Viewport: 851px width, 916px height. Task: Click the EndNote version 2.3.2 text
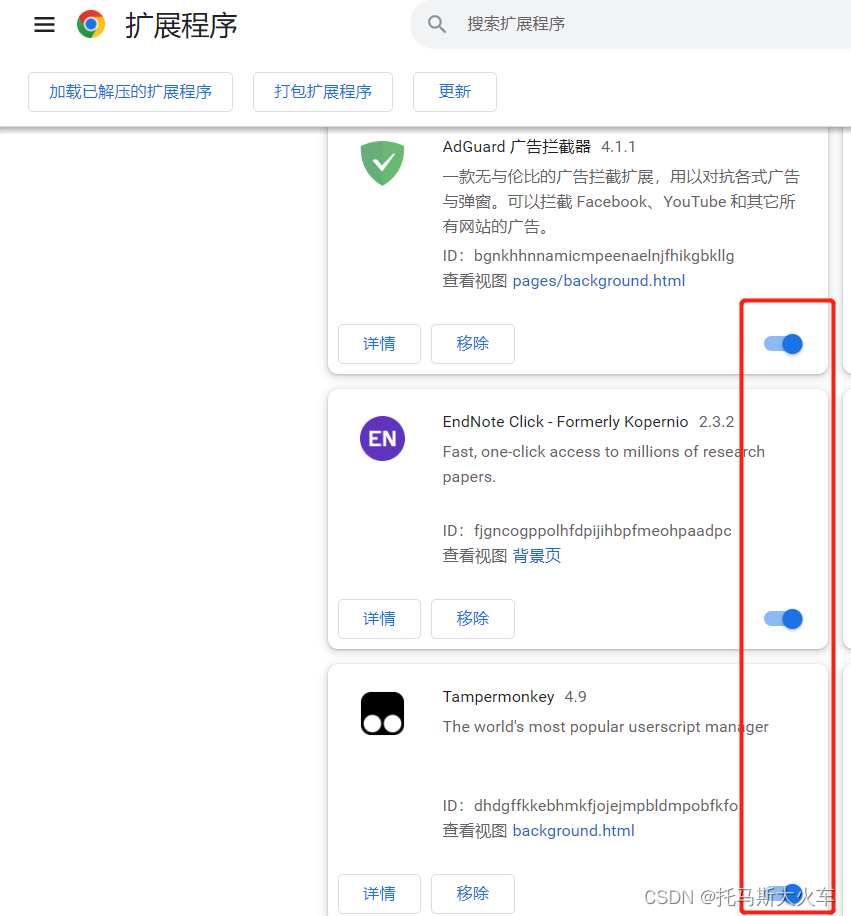click(717, 422)
